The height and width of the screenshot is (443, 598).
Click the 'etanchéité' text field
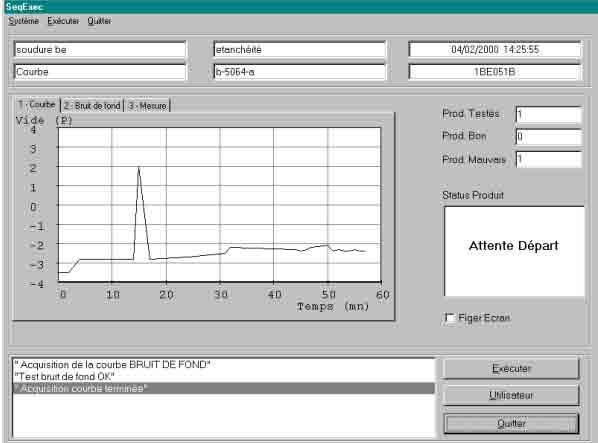coord(299,50)
